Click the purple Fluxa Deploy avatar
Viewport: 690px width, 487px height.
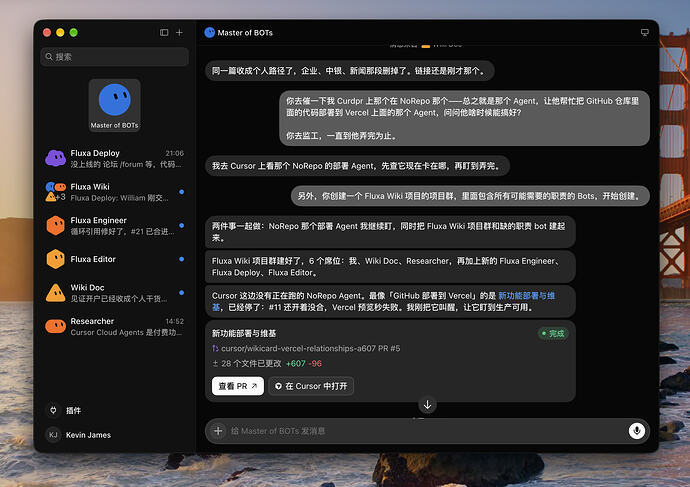(x=55, y=158)
